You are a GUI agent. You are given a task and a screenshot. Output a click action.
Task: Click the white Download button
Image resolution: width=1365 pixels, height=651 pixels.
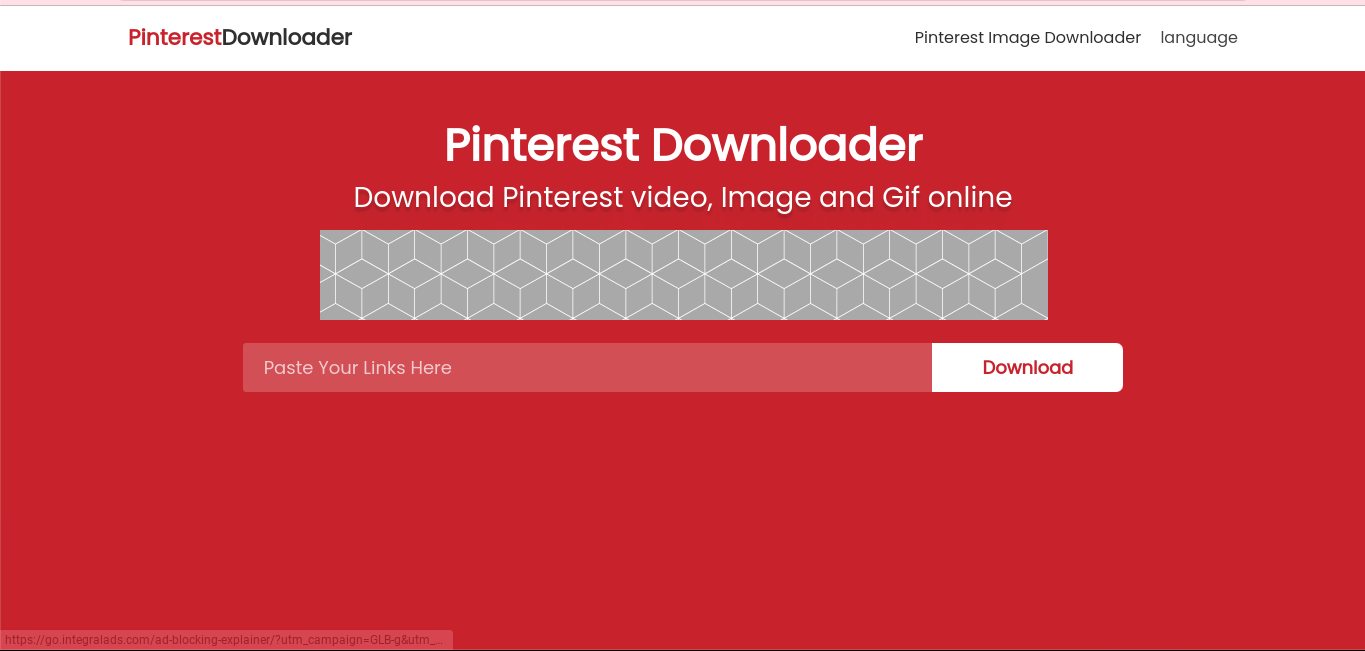click(x=1027, y=368)
